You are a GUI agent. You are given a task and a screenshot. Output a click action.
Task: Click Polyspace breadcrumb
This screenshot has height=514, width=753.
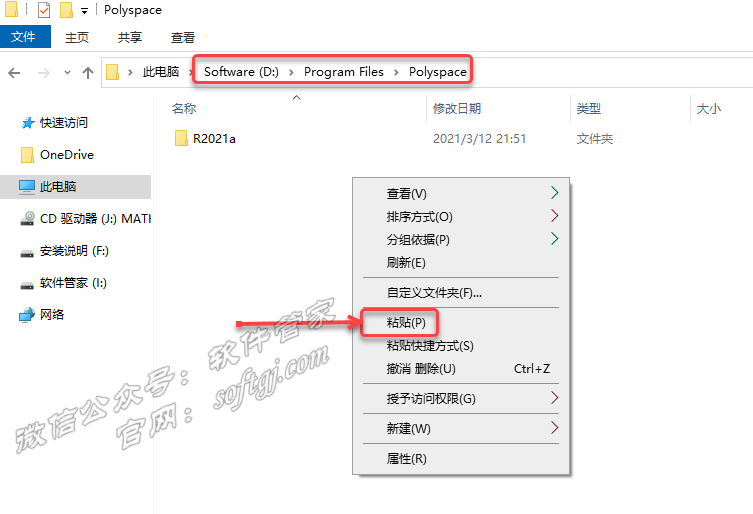(437, 72)
